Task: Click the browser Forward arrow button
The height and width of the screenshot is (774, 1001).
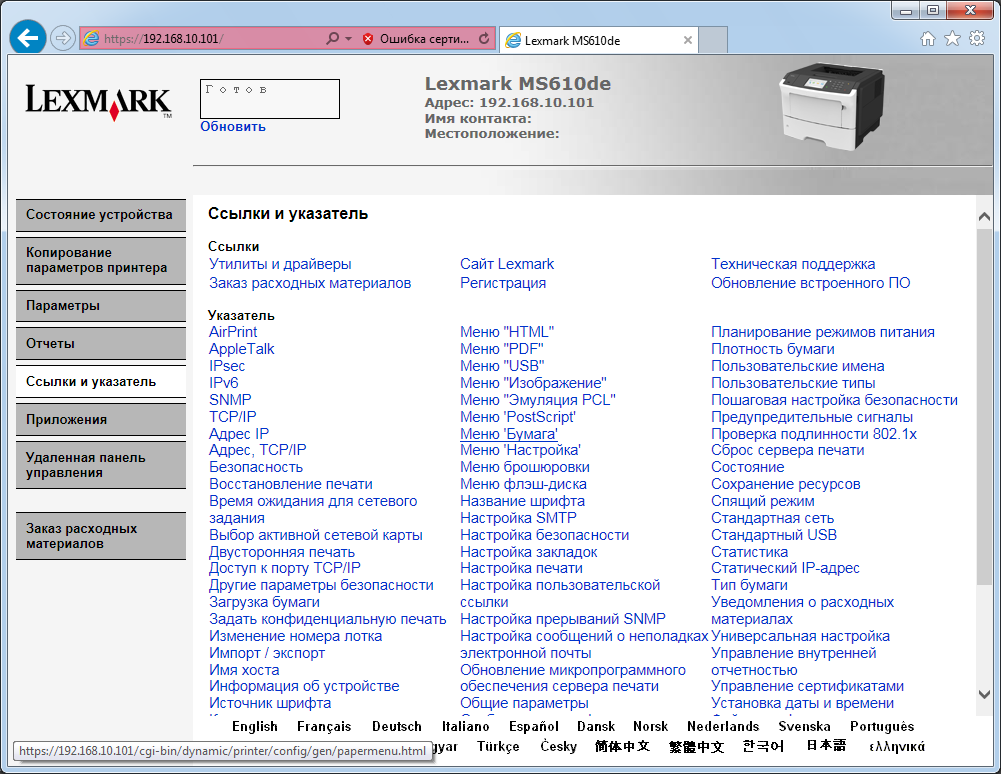Action: click(x=62, y=38)
